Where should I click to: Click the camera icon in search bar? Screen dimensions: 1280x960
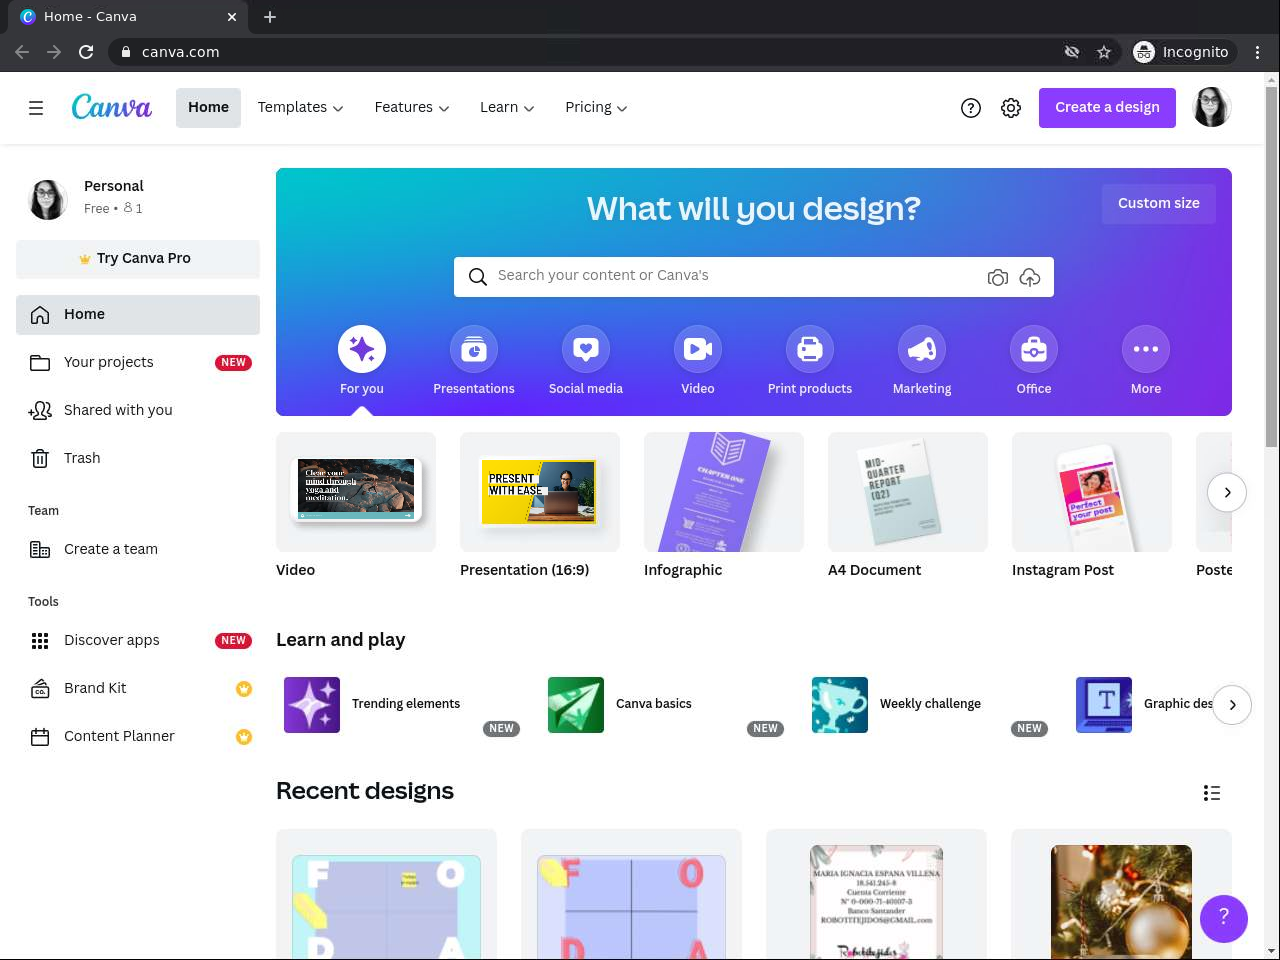point(997,277)
